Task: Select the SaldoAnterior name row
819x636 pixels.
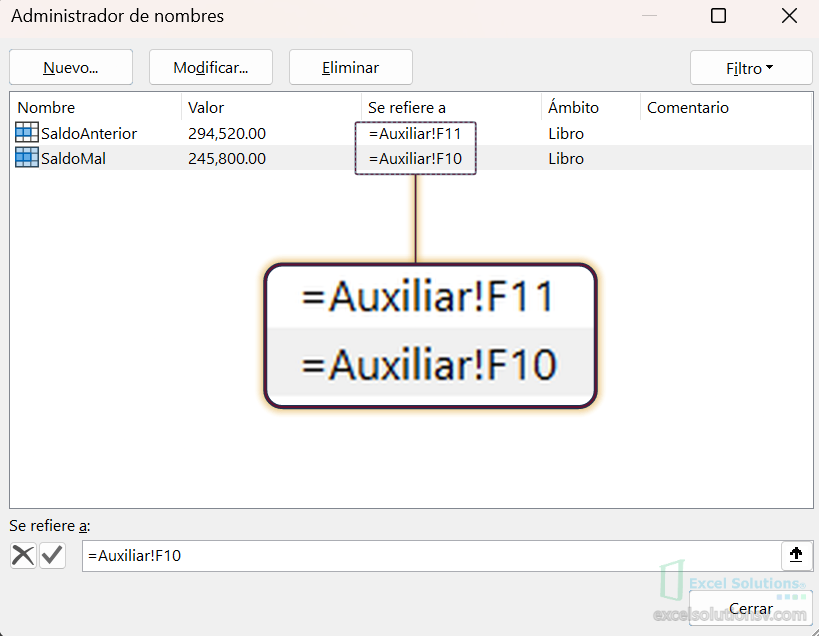Action: click(x=411, y=133)
